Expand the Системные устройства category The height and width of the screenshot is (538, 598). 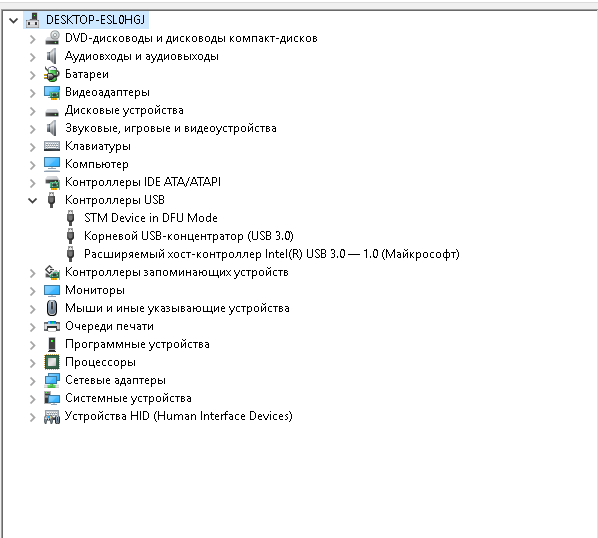click(33, 398)
